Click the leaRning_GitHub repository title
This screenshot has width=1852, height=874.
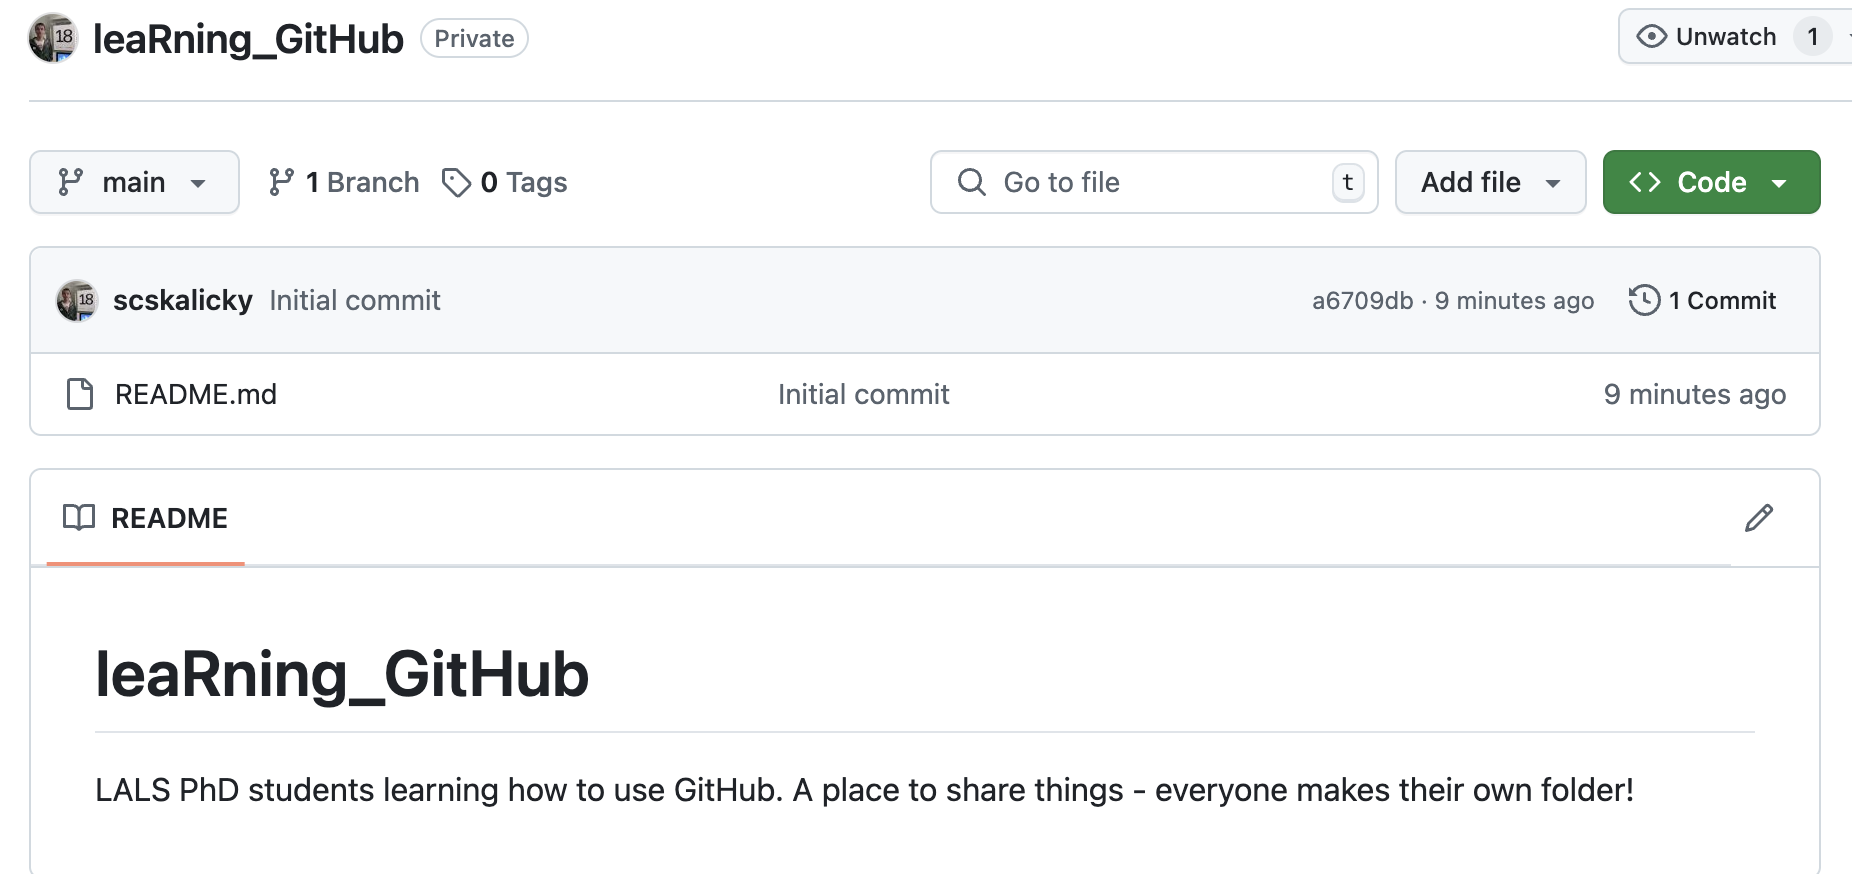click(248, 39)
